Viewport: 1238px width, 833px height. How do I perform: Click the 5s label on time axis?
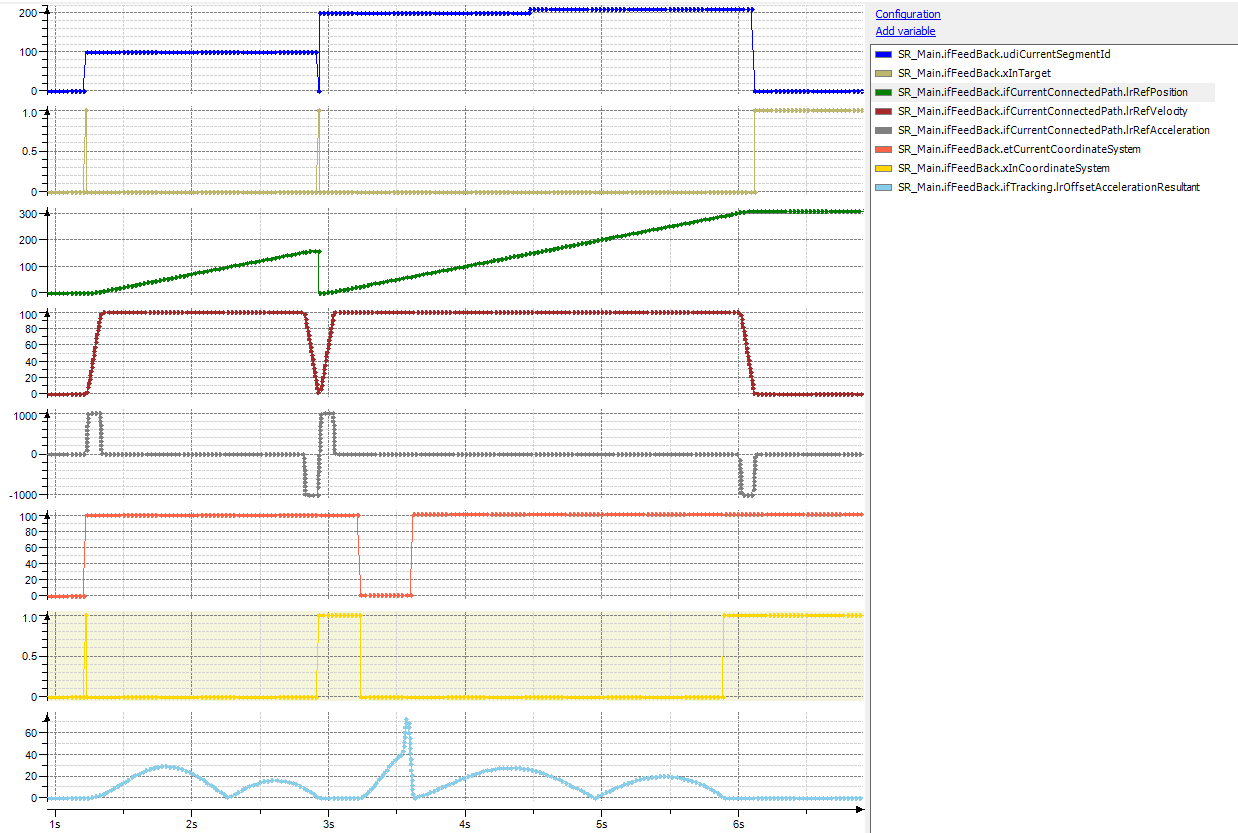click(601, 823)
